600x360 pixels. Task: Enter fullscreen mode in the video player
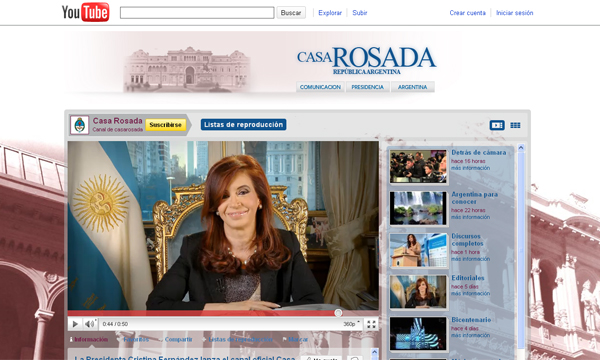coord(371,324)
